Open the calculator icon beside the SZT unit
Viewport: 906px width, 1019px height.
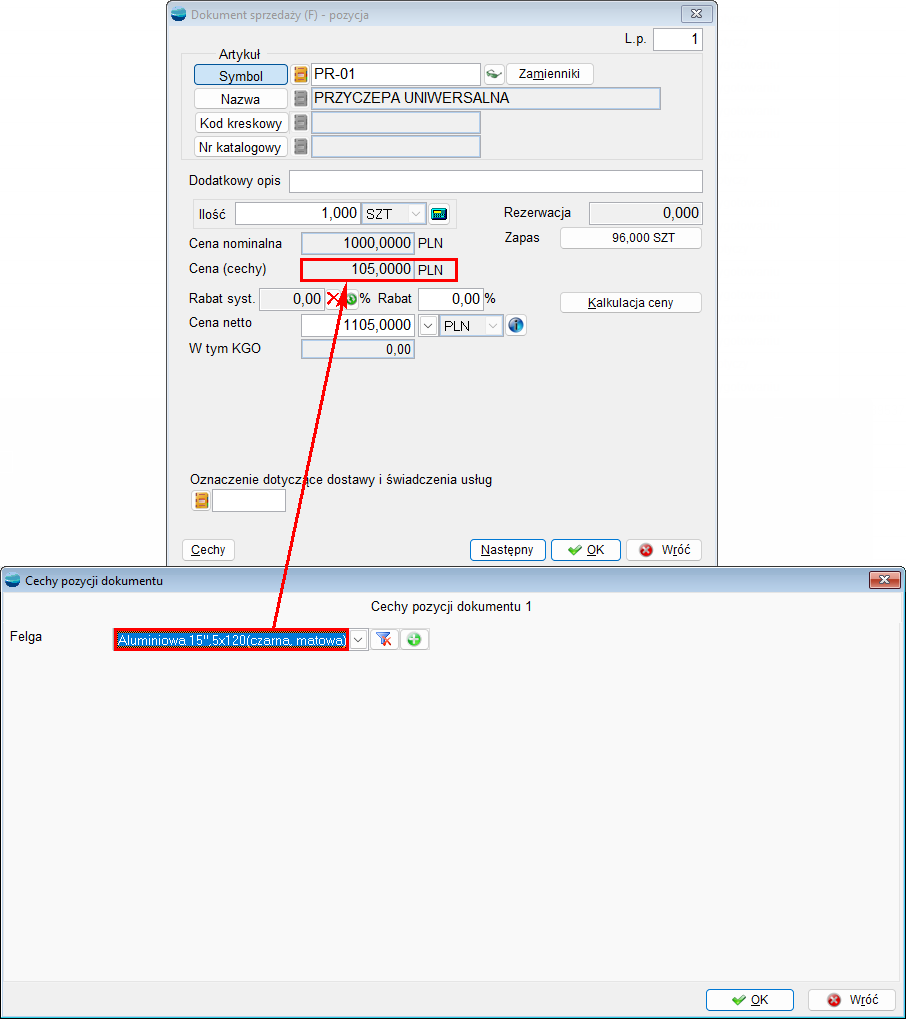(439, 213)
